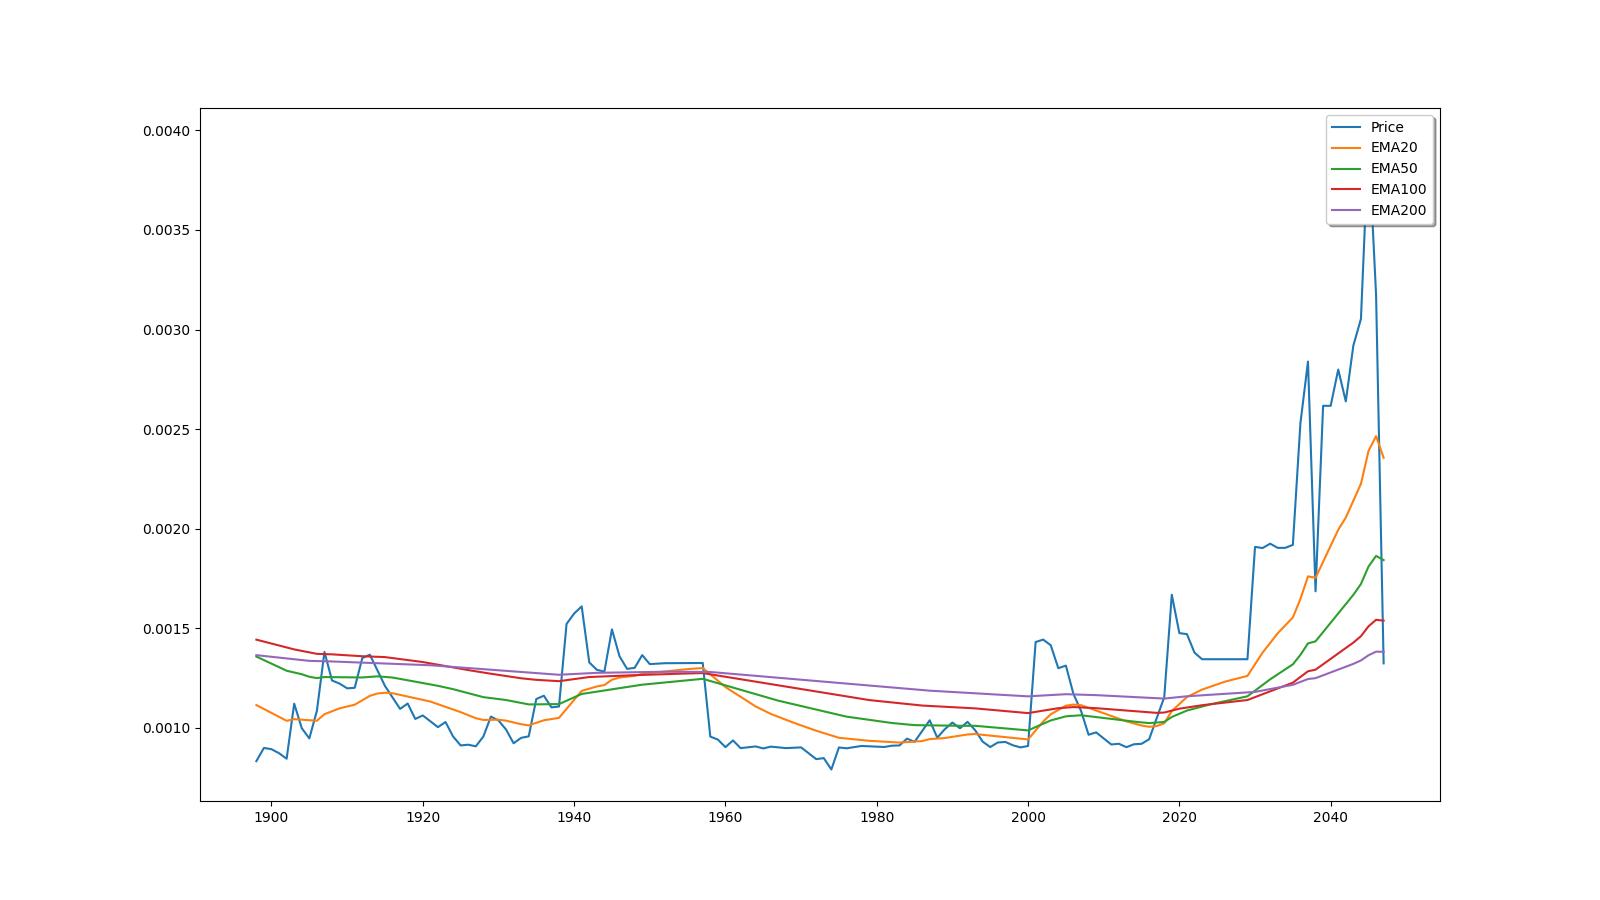Click the purple EMA200 line sample in legend

pyautogui.click(x=1347, y=211)
